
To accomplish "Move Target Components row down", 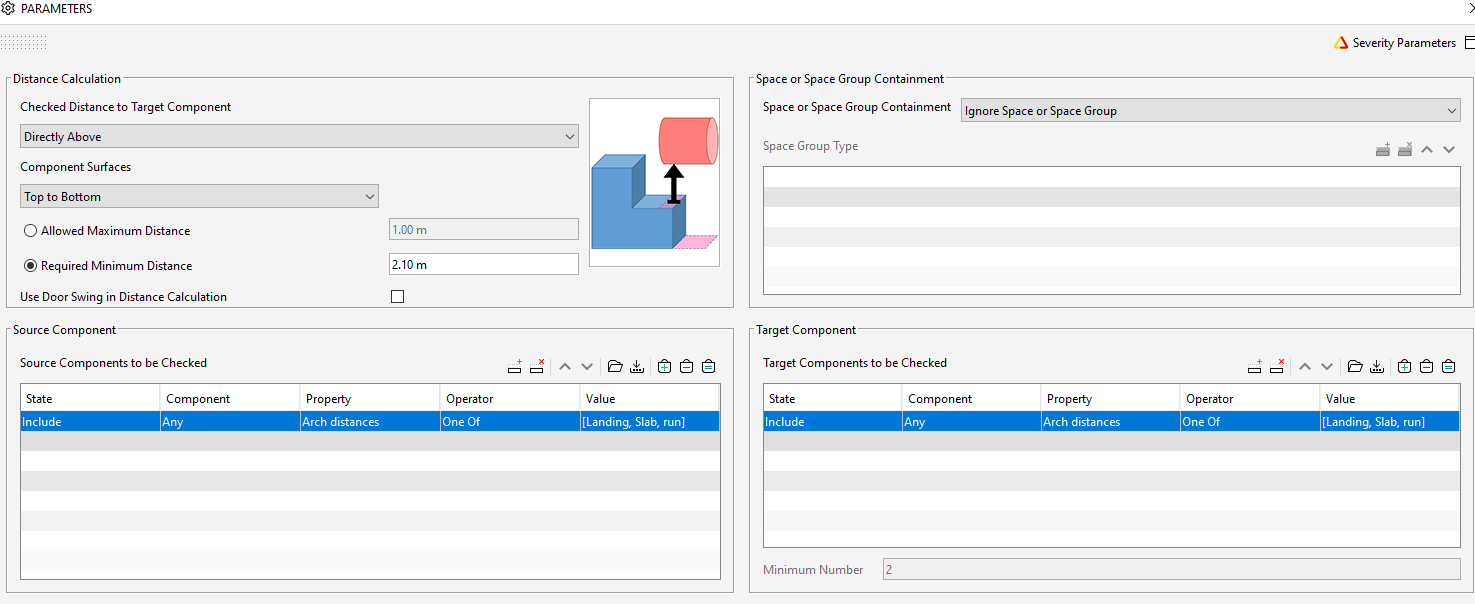I will click(1327, 367).
